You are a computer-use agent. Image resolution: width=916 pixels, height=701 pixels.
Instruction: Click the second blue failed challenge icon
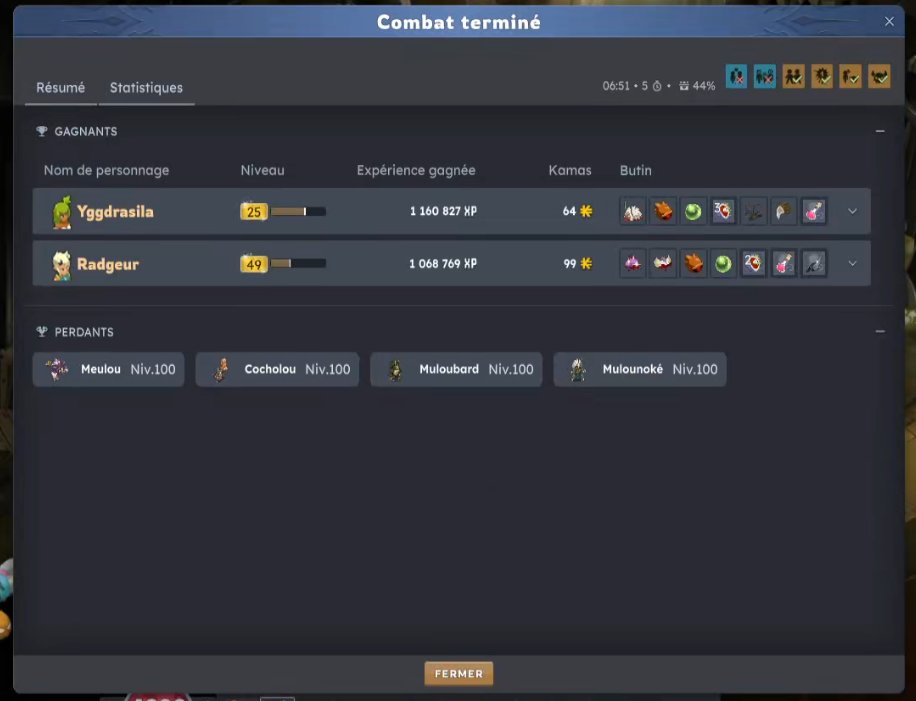click(765, 77)
